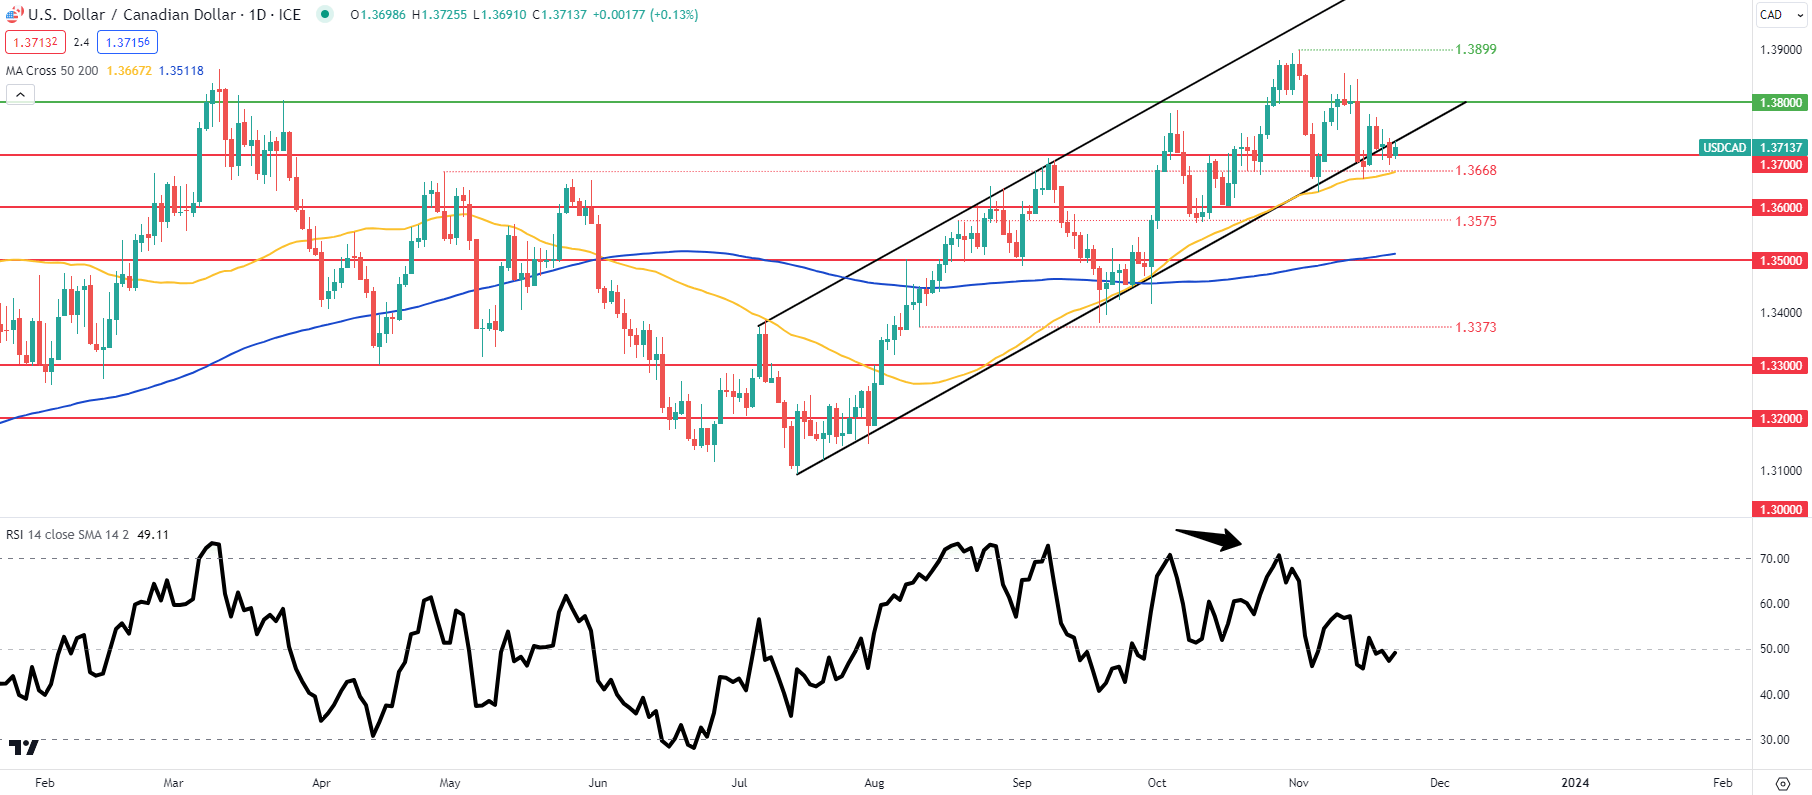Click the red 1.35000 price level label
The width and height of the screenshot is (1812, 795).
click(1780, 261)
